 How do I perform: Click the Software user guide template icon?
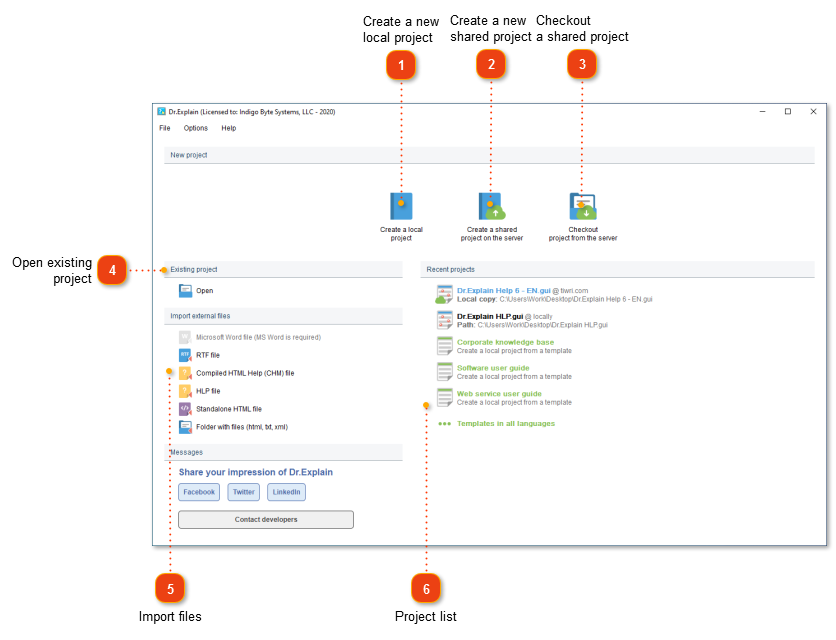coord(445,372)
